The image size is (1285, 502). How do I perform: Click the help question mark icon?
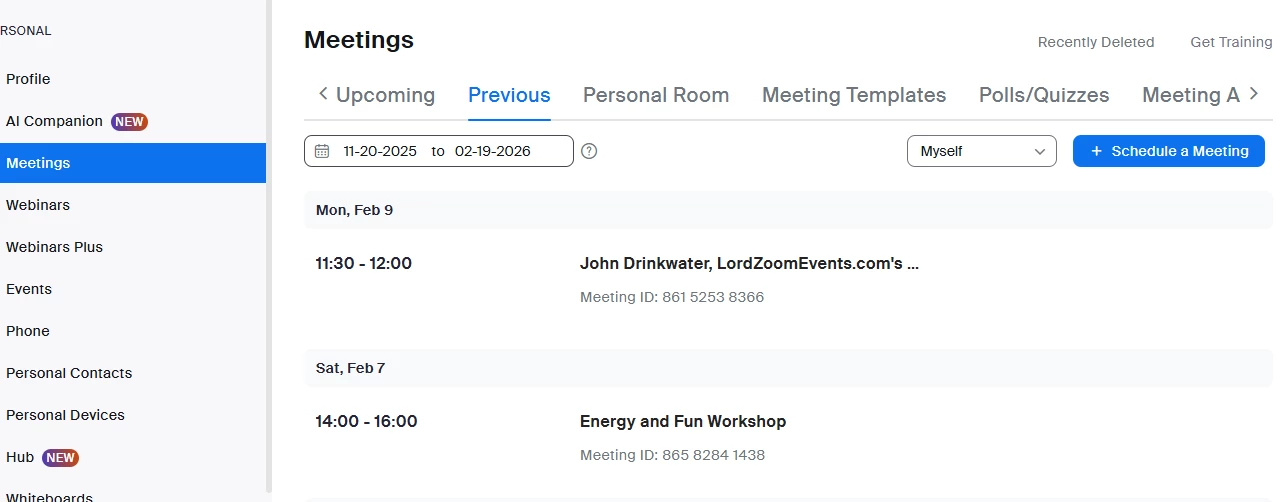[589, 151]
